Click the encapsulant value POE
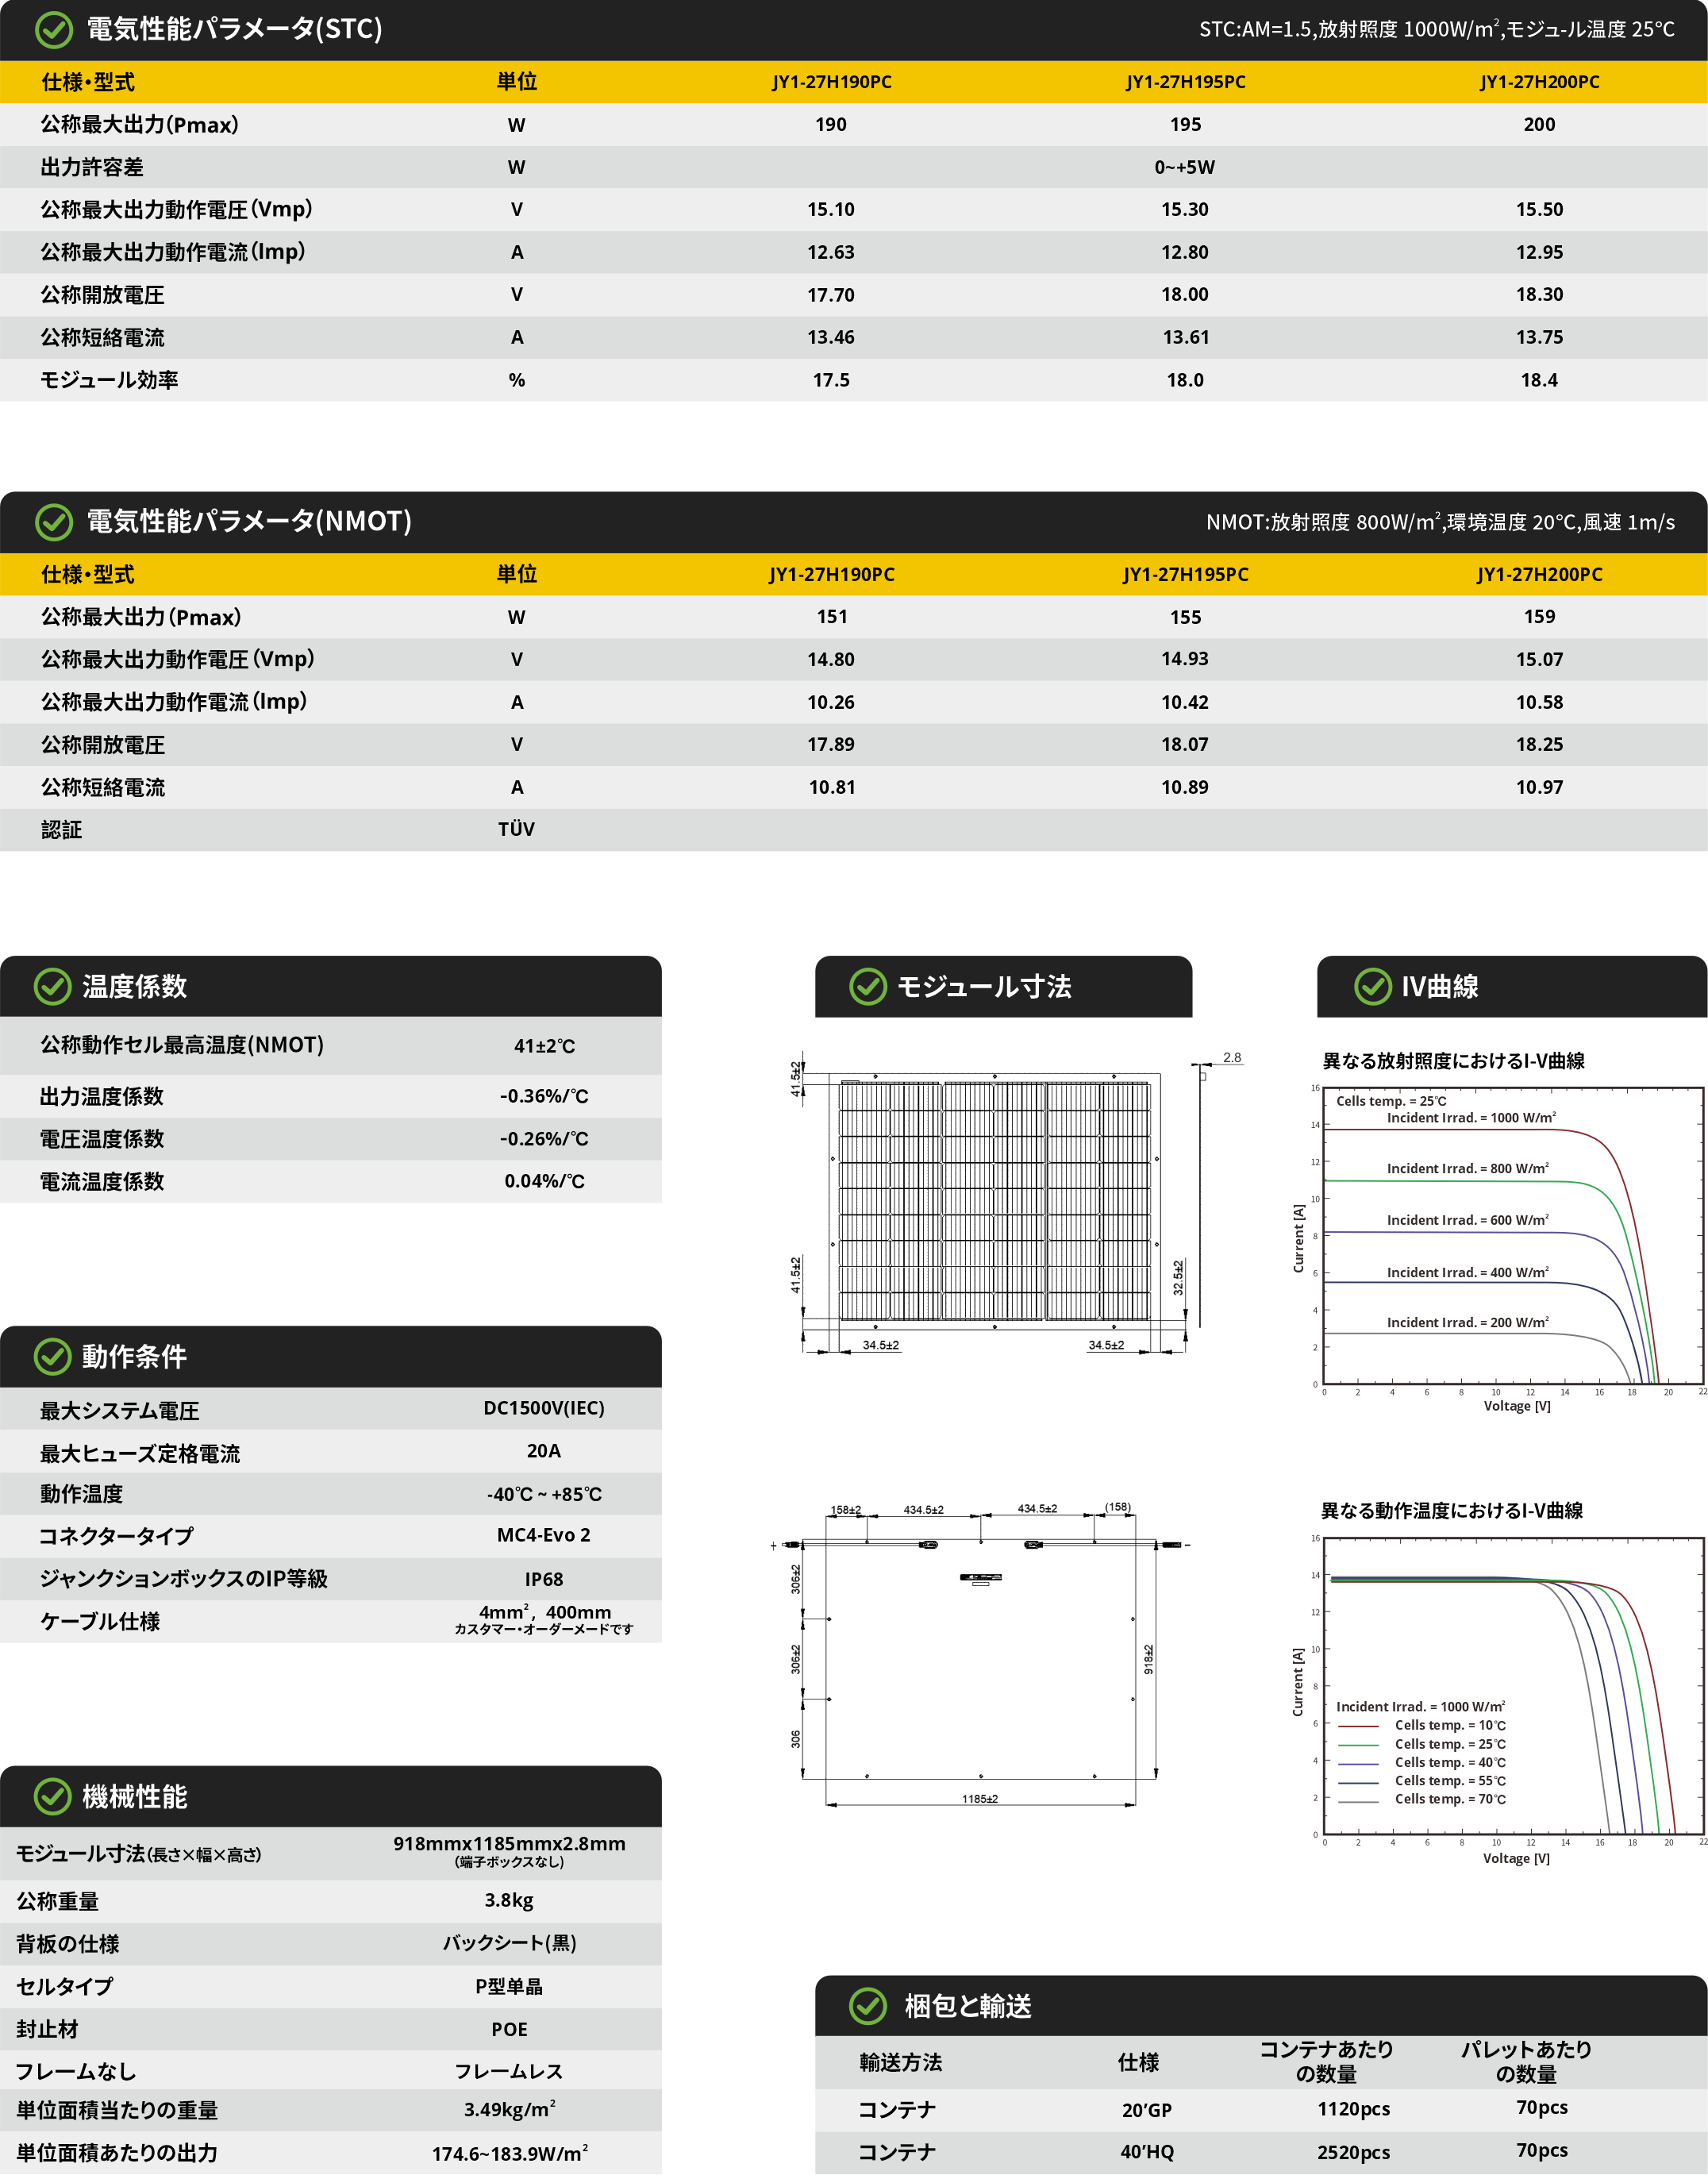Screen dimensions: 1708x2175 509,2030
